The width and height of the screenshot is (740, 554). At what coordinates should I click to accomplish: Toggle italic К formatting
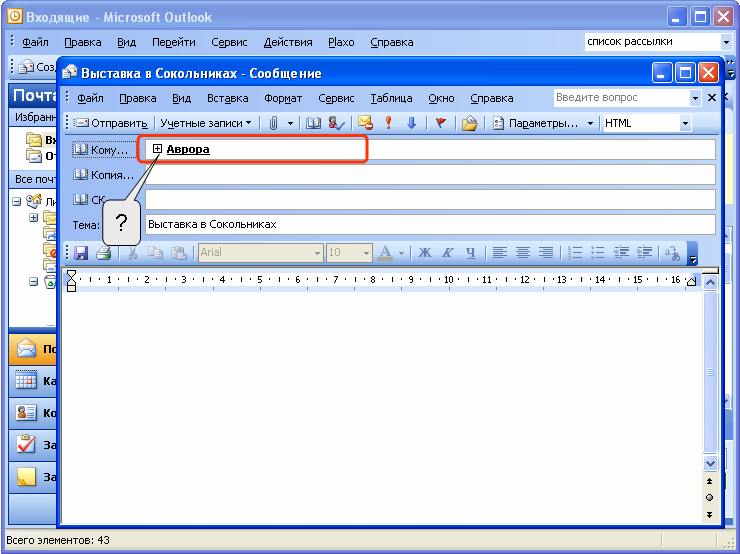(447, 252)
